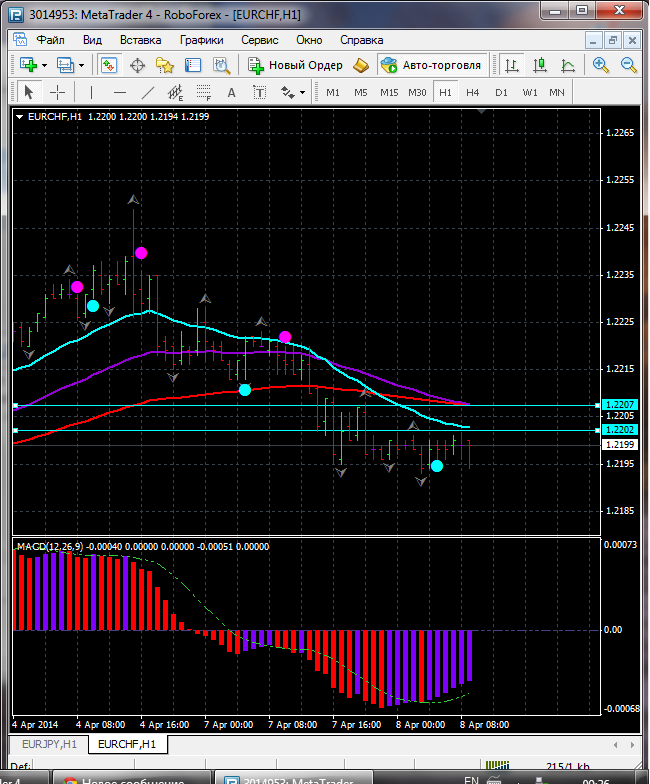650x784 pixels.
Task: Show the Navigator favorites folder
Action: point(165,65)
